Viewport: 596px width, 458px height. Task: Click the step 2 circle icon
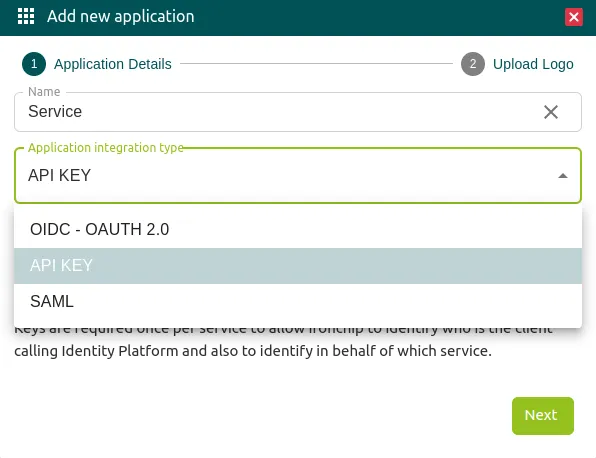[472, 64]
